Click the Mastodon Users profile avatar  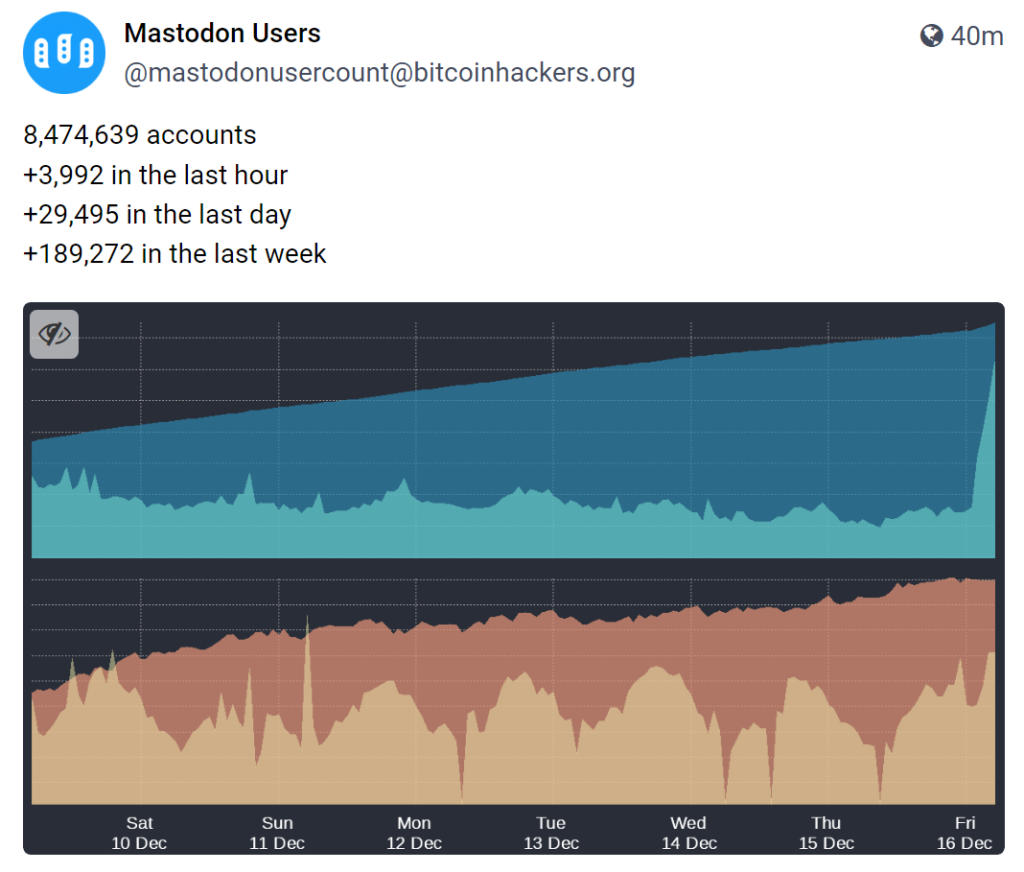[x=64, y=52]
